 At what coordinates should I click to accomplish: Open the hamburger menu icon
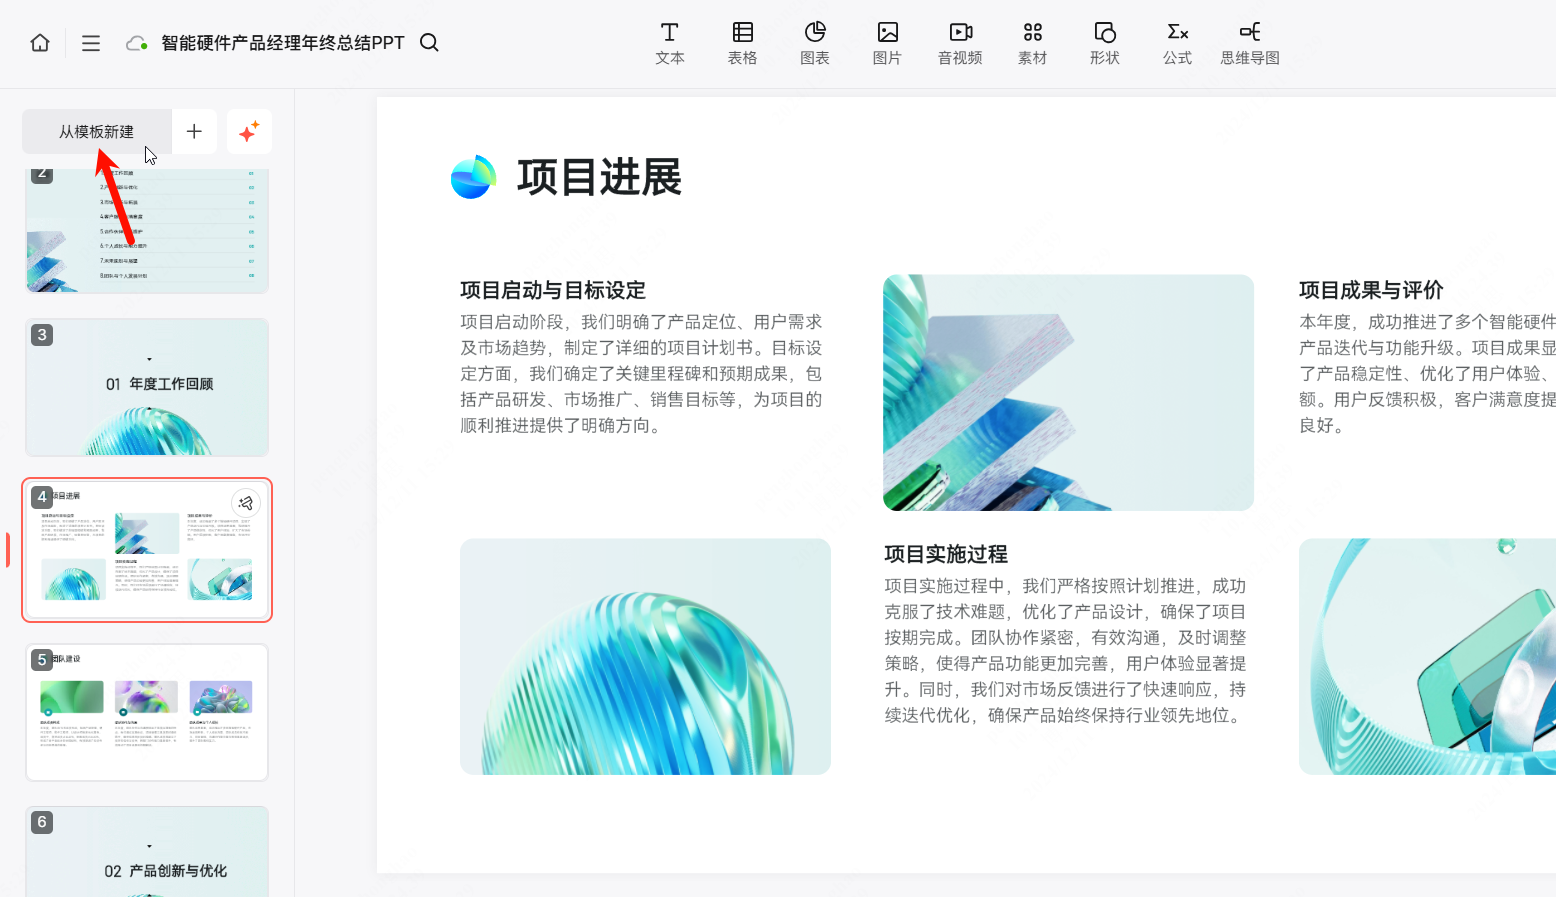(x=91, y=43)
